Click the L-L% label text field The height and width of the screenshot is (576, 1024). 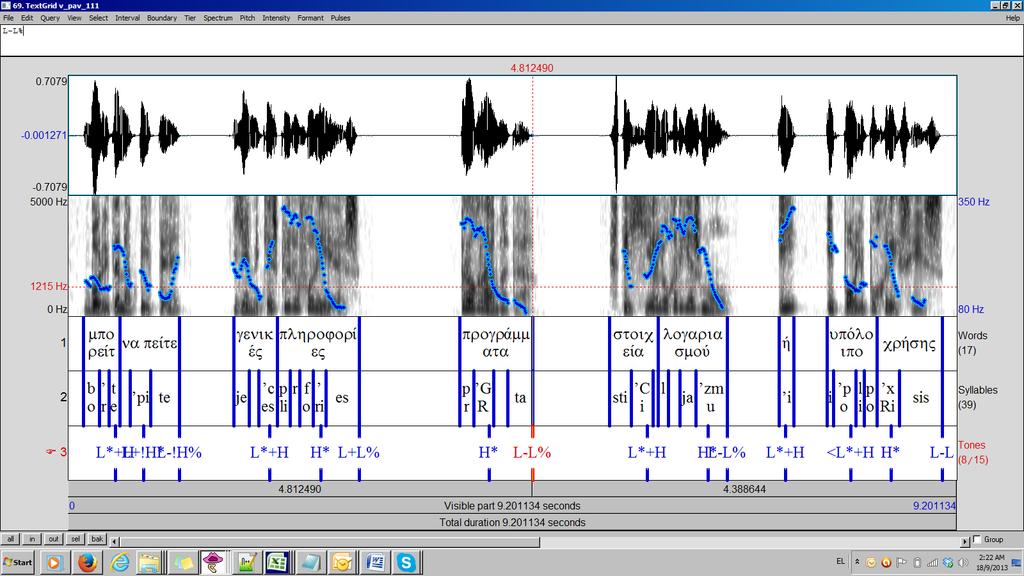point(511,40)
